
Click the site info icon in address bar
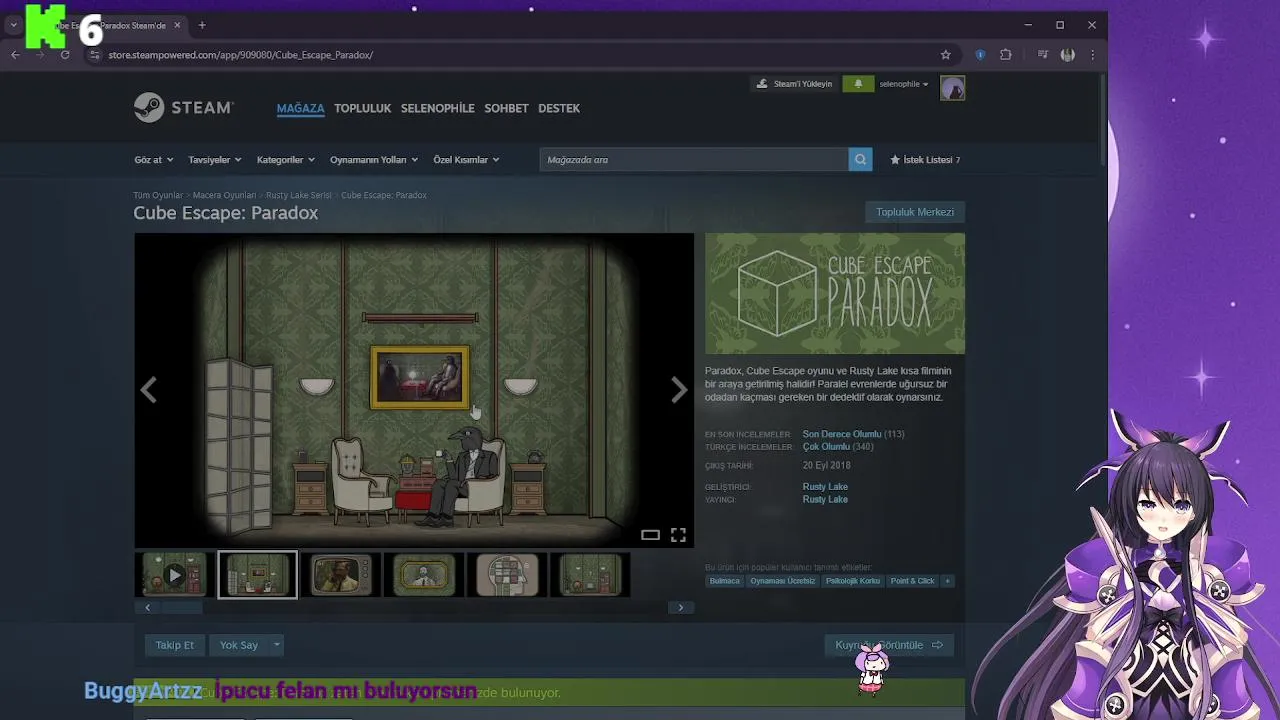(x=94, y=55)
